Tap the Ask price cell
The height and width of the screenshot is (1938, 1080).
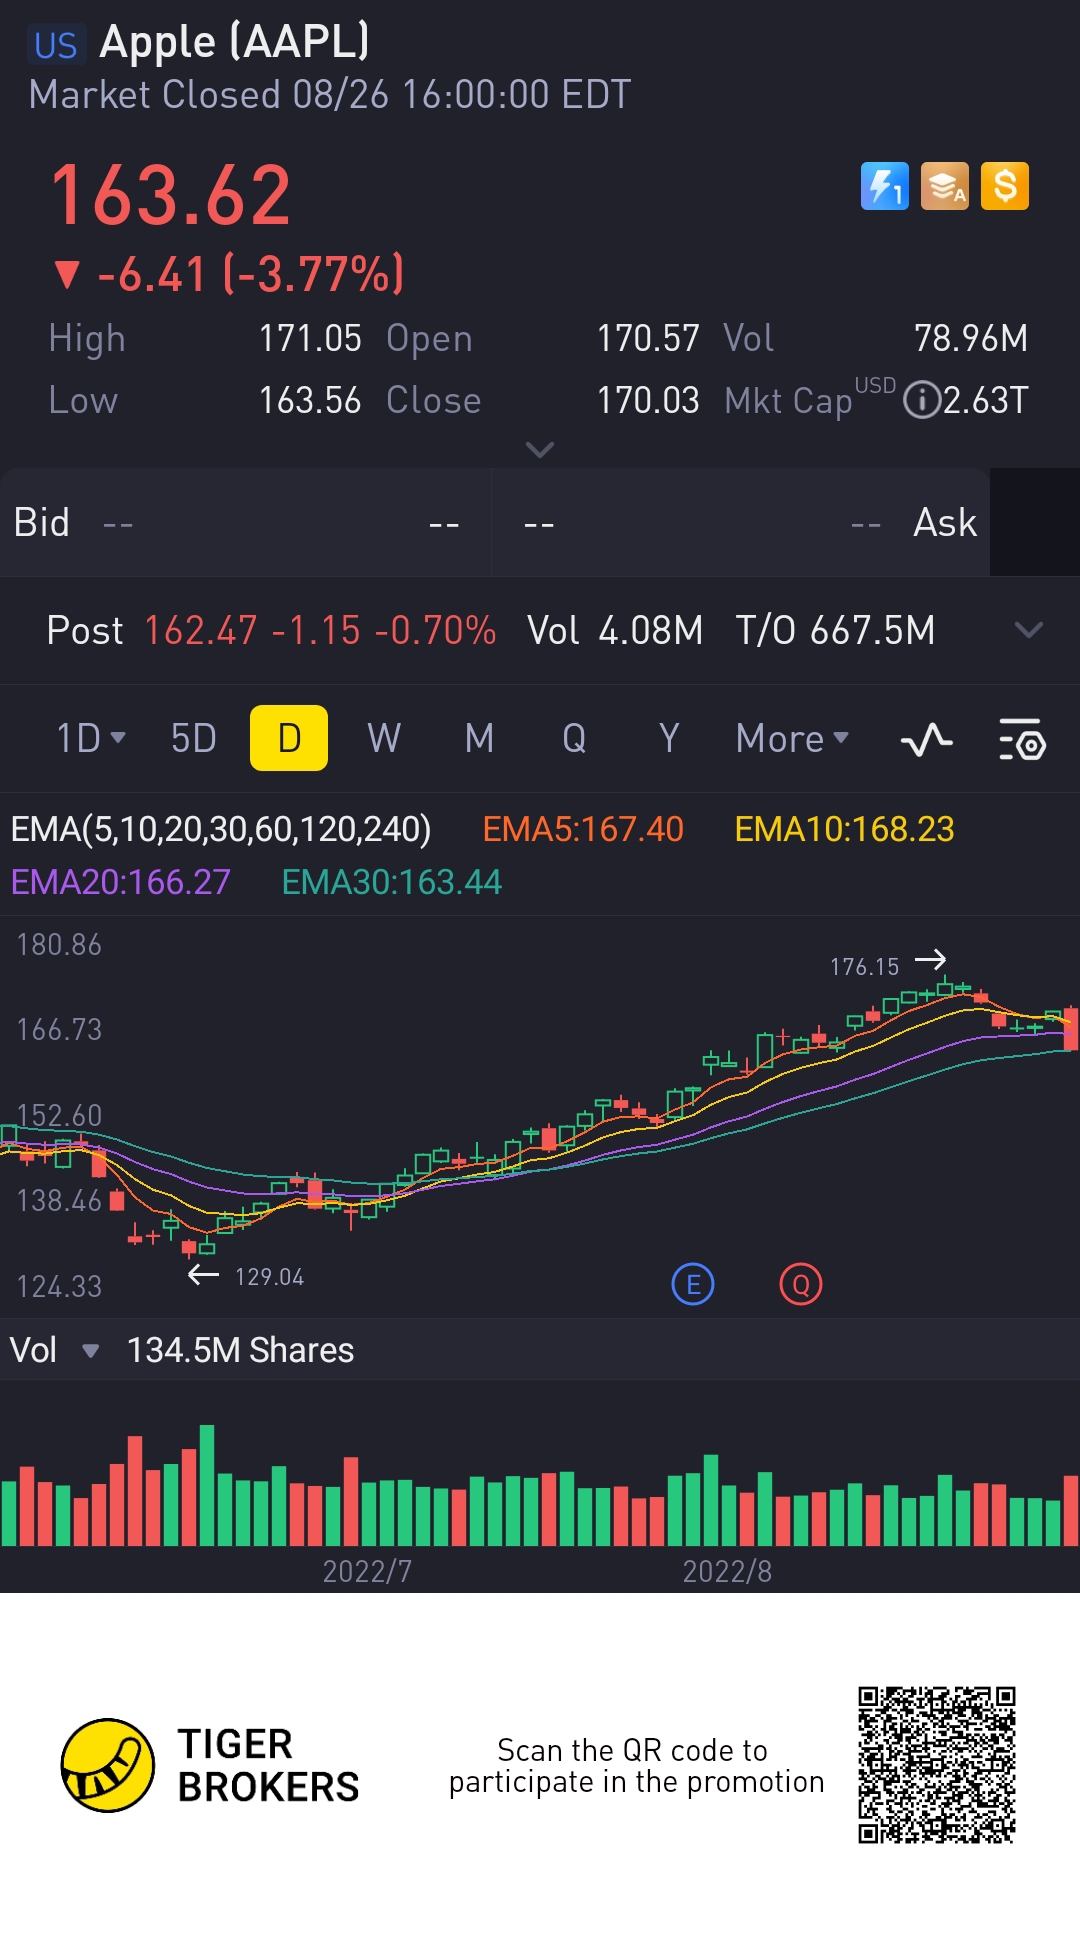tap(741, 523)
